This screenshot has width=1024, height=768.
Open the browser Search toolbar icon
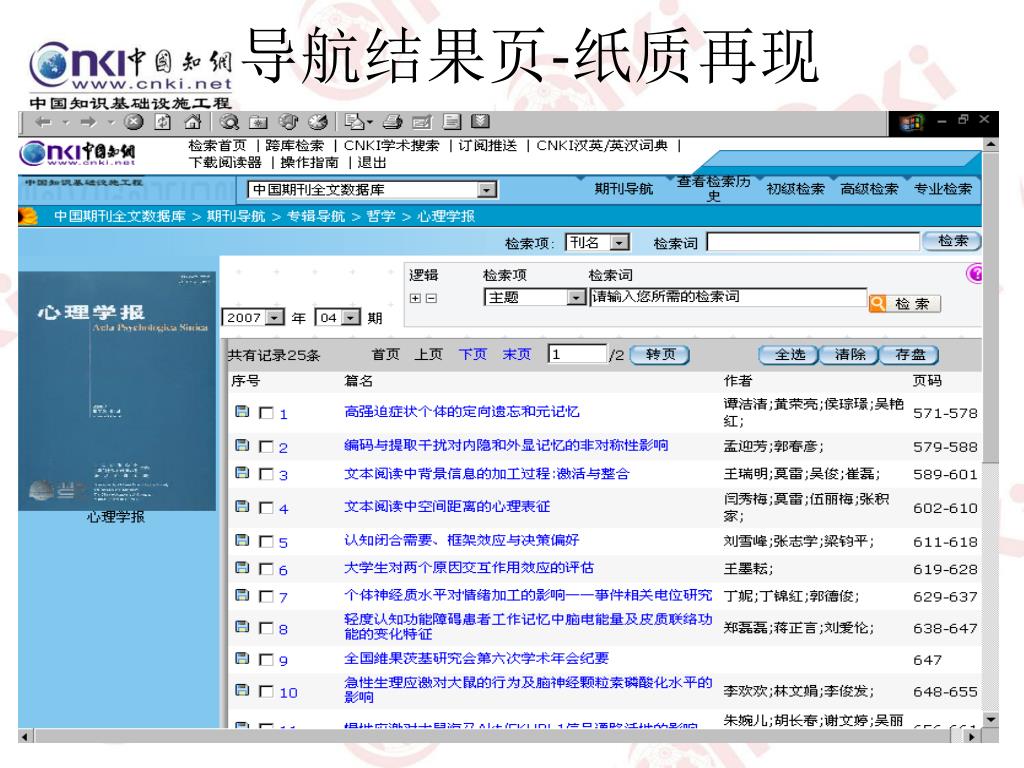(229, 122)
